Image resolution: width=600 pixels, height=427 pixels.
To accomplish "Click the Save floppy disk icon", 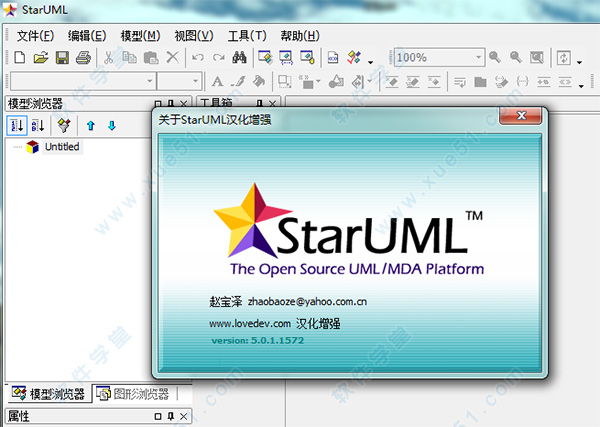I will pos(62,58).
